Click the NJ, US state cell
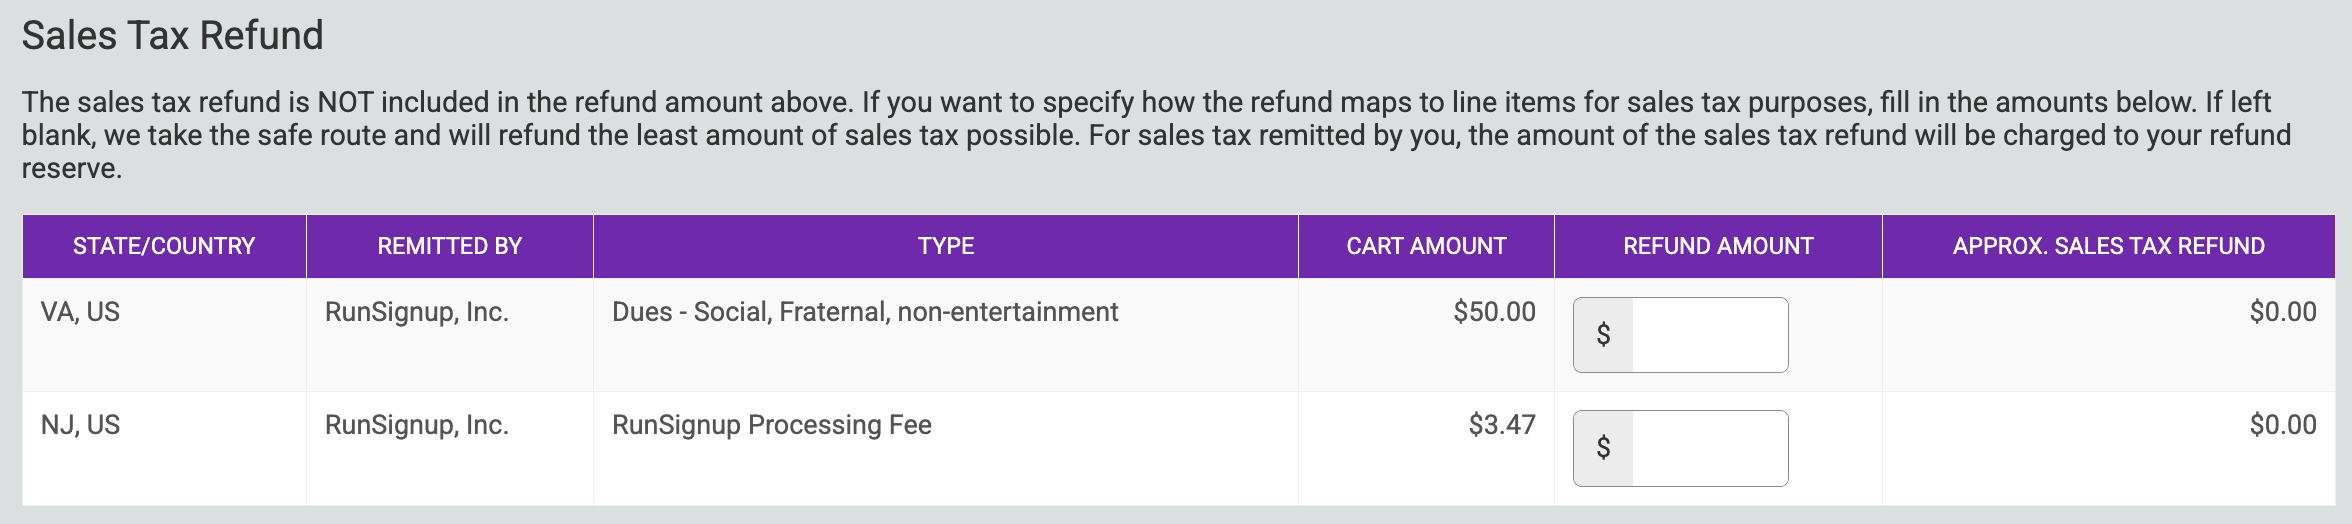This screenshot has width=2352, height=524. [80, 425]
